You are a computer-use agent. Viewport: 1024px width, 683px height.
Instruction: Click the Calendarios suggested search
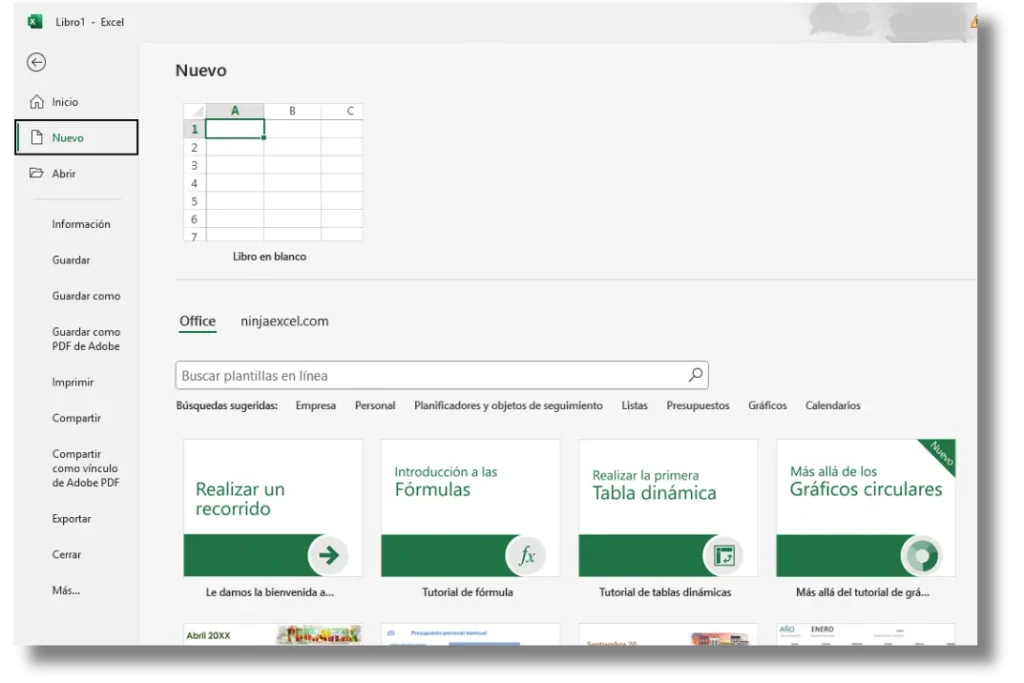click(x=833, y=405)
